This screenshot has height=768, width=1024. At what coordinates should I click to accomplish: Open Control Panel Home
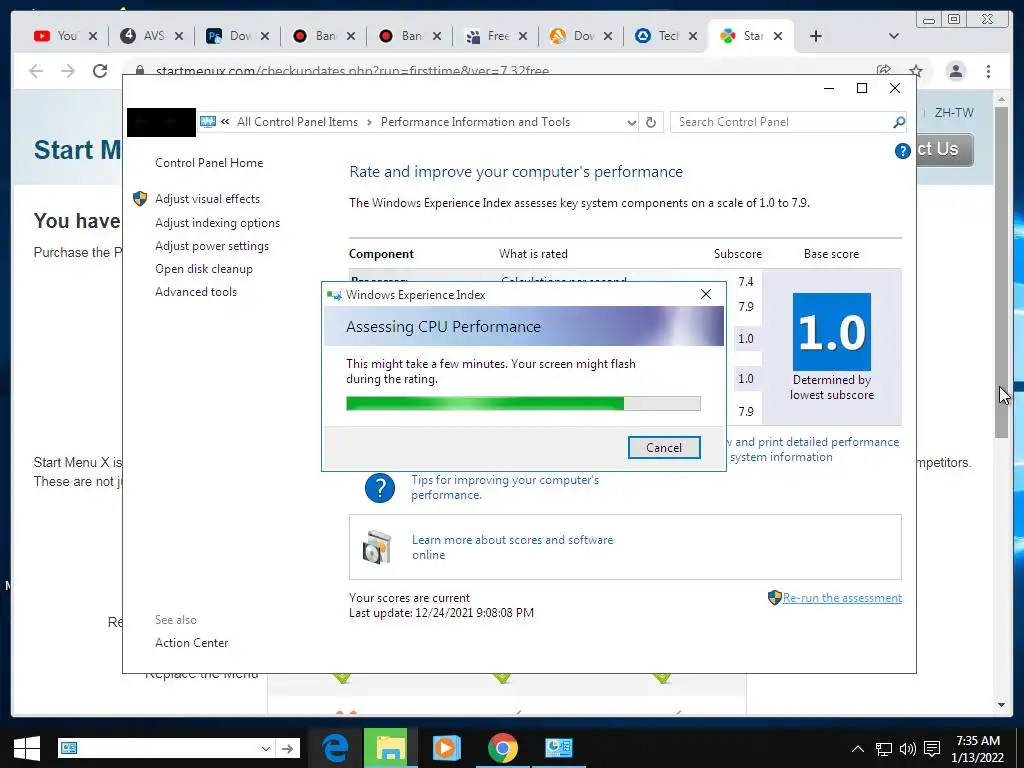point(209,163)
